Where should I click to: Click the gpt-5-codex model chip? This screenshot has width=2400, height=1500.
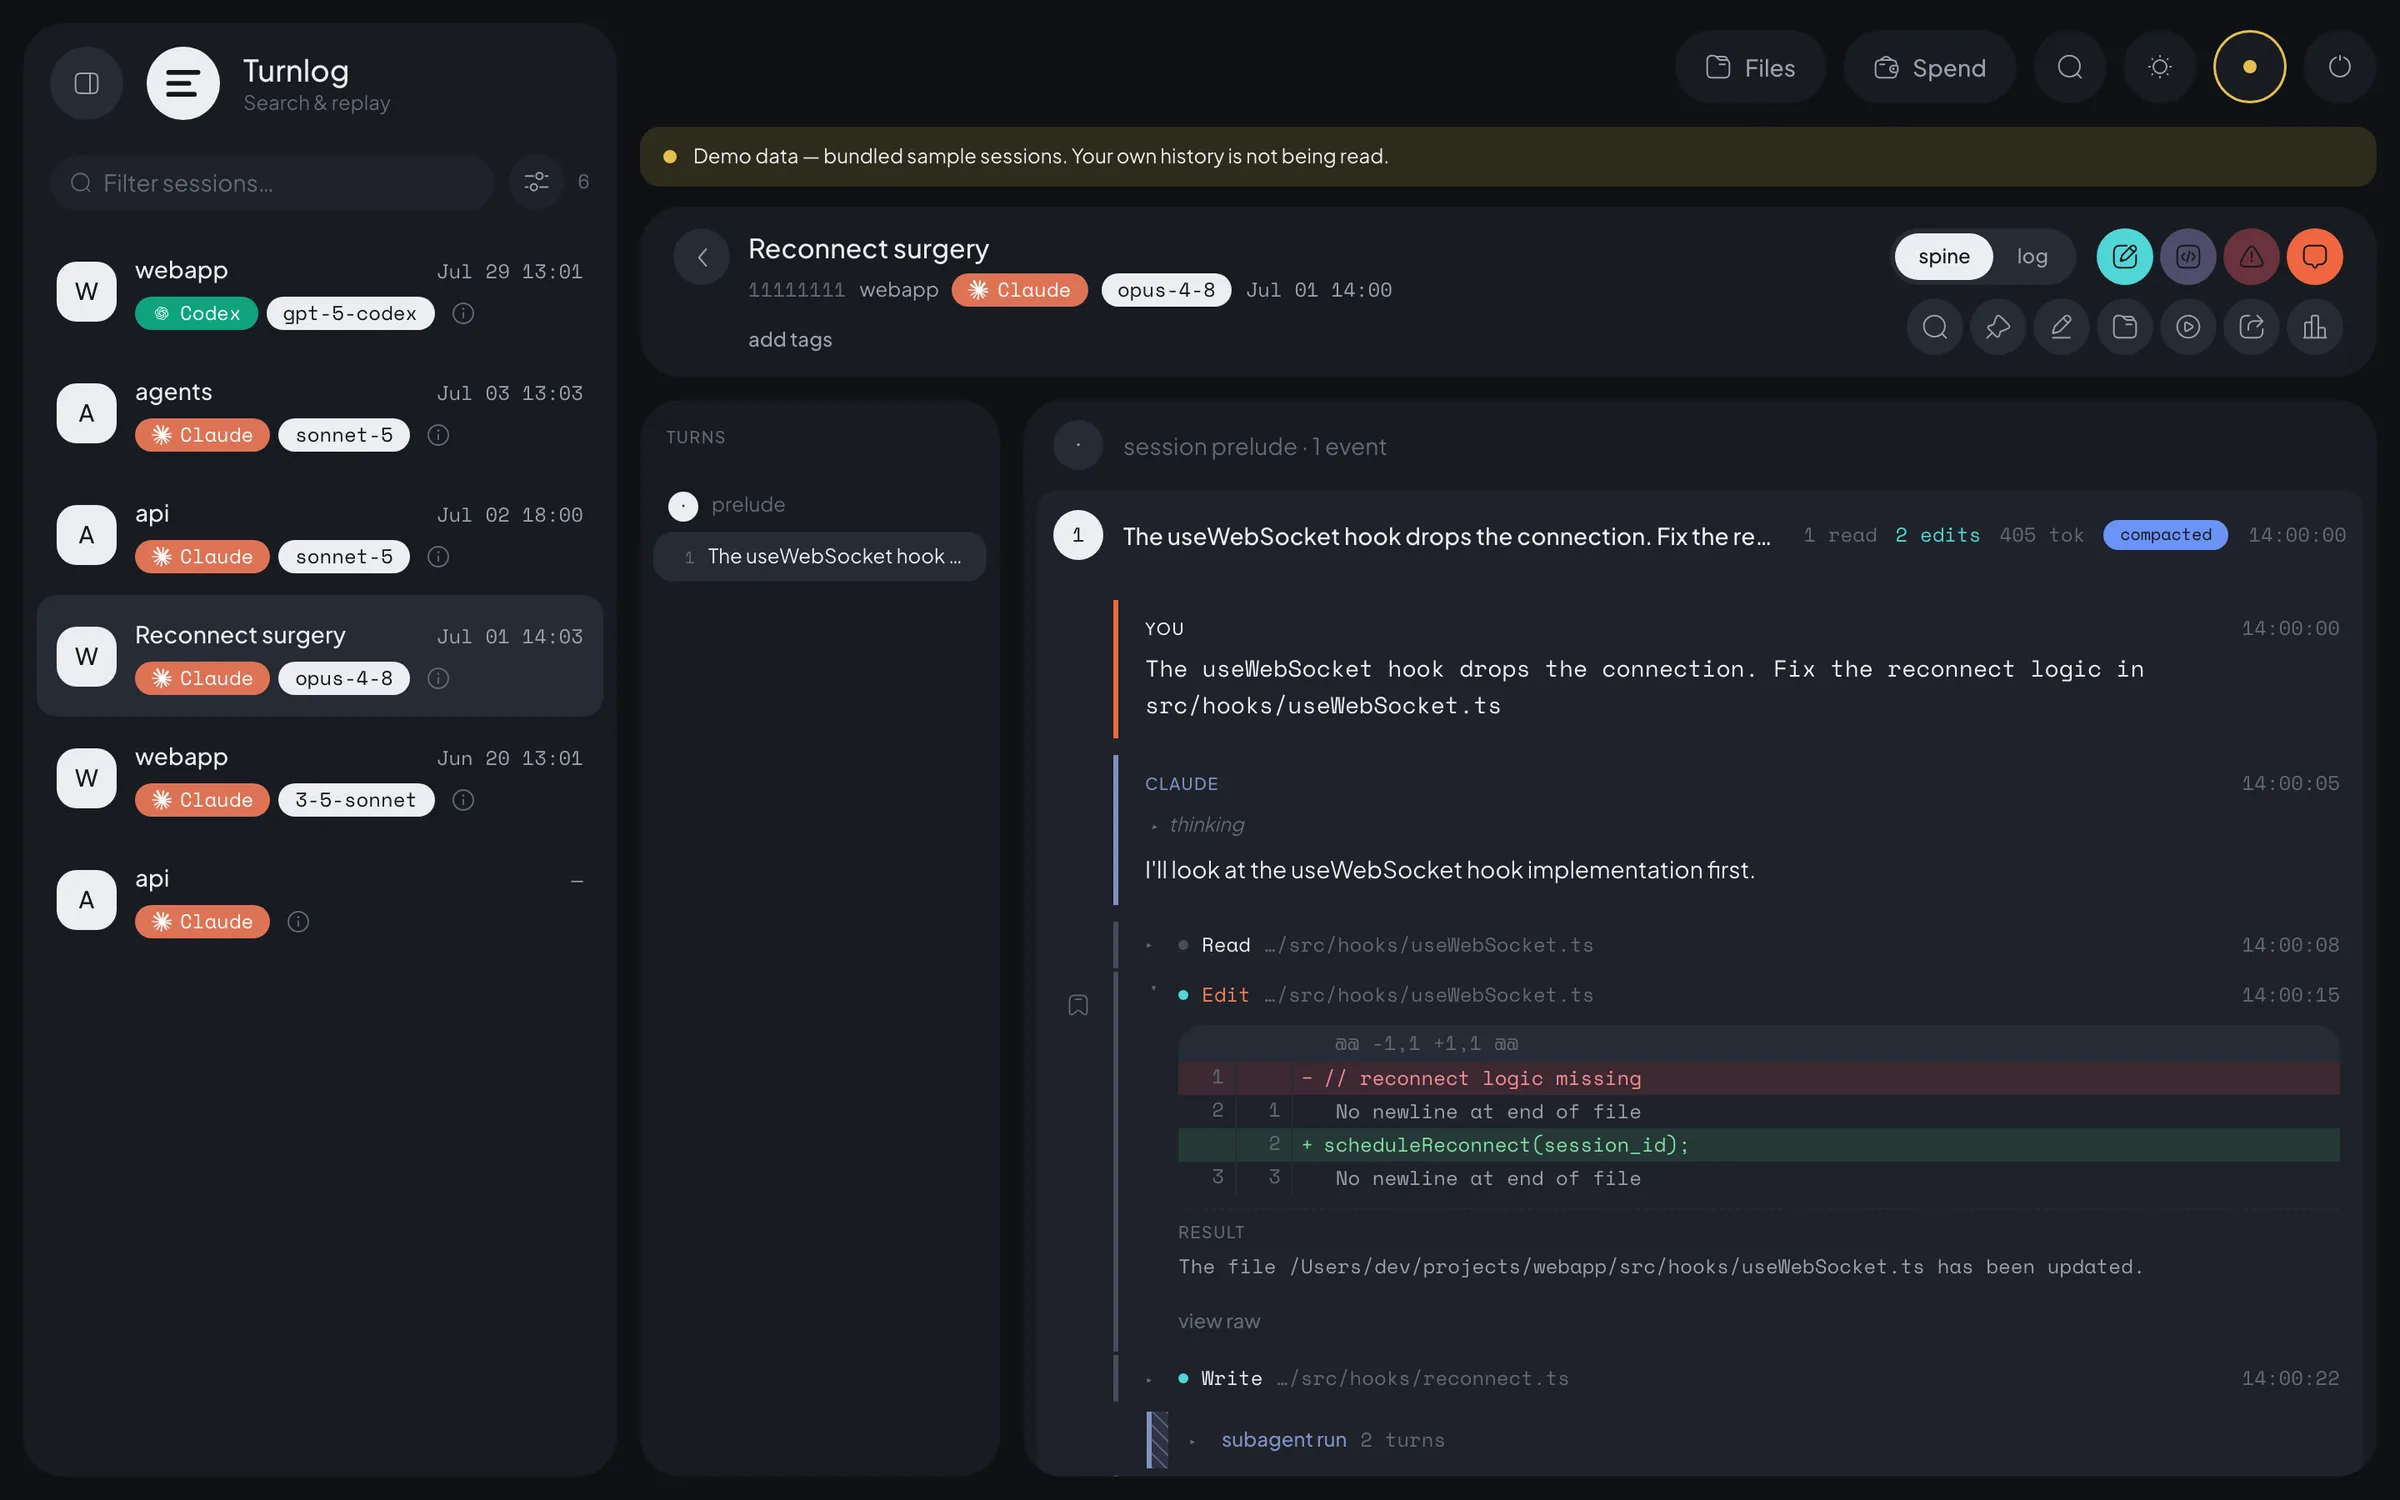click(350, 313)
